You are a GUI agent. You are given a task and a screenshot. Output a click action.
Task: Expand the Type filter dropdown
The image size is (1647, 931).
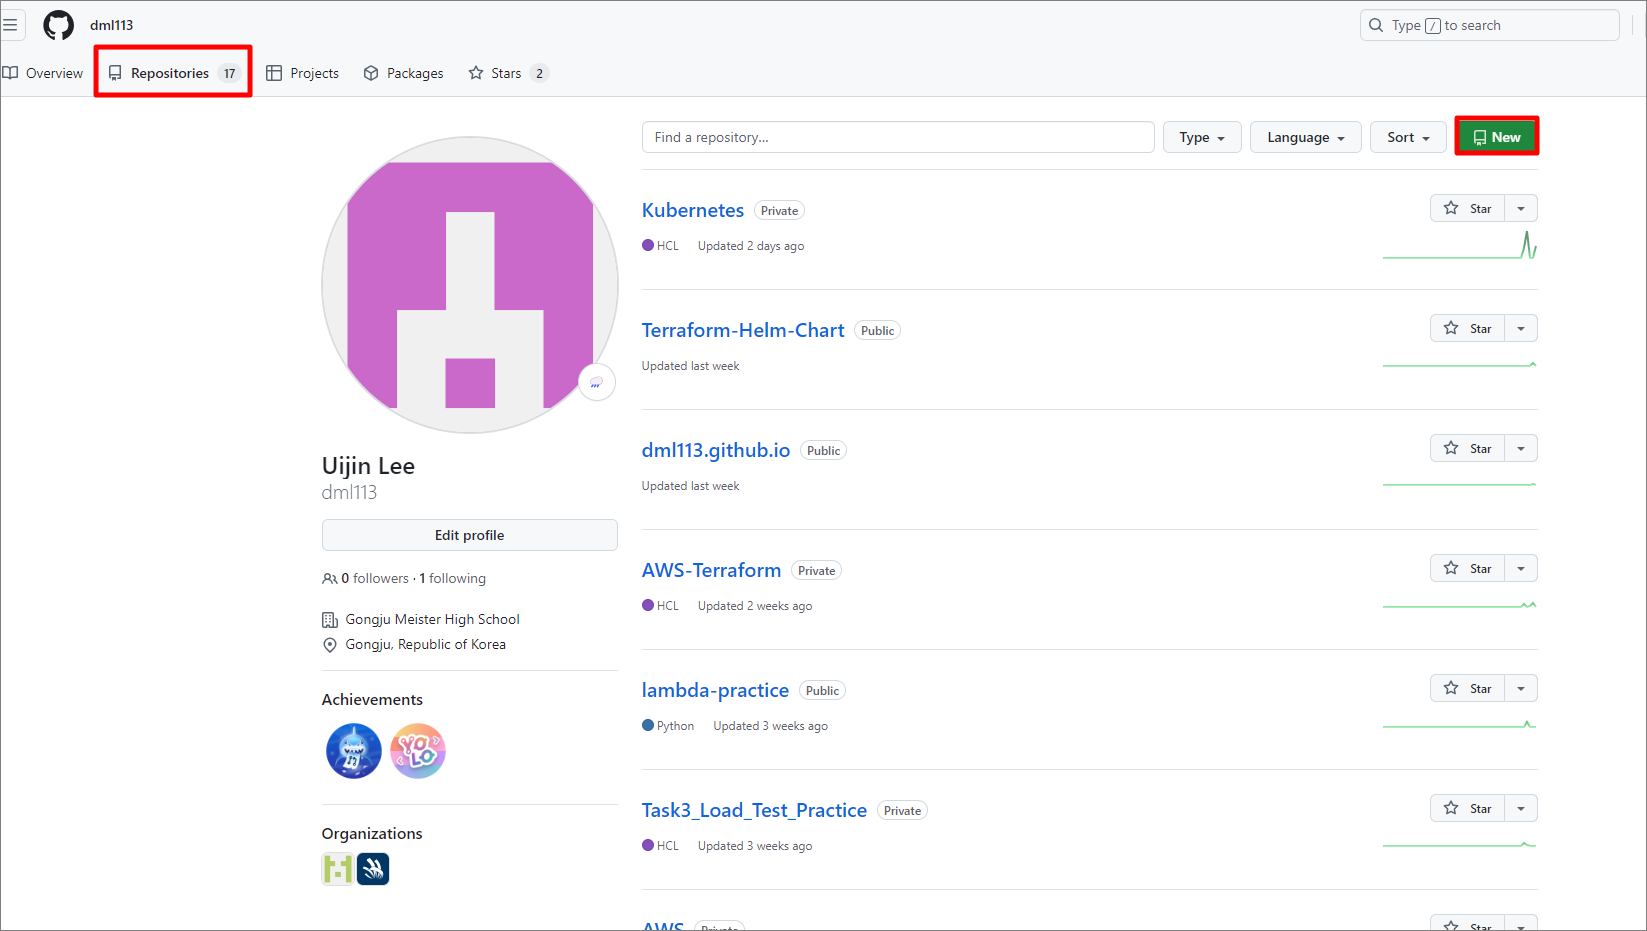click(1202, 137)
